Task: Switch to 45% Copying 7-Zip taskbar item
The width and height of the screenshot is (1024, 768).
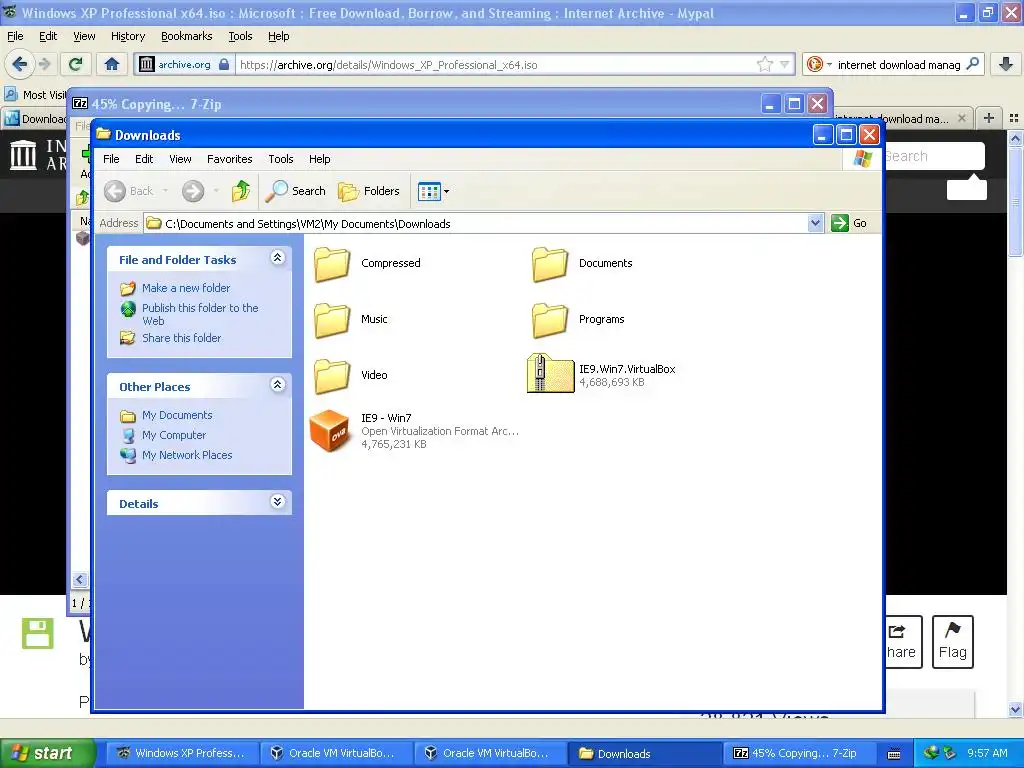Action: pyautogui.click(x=797, y=753)
